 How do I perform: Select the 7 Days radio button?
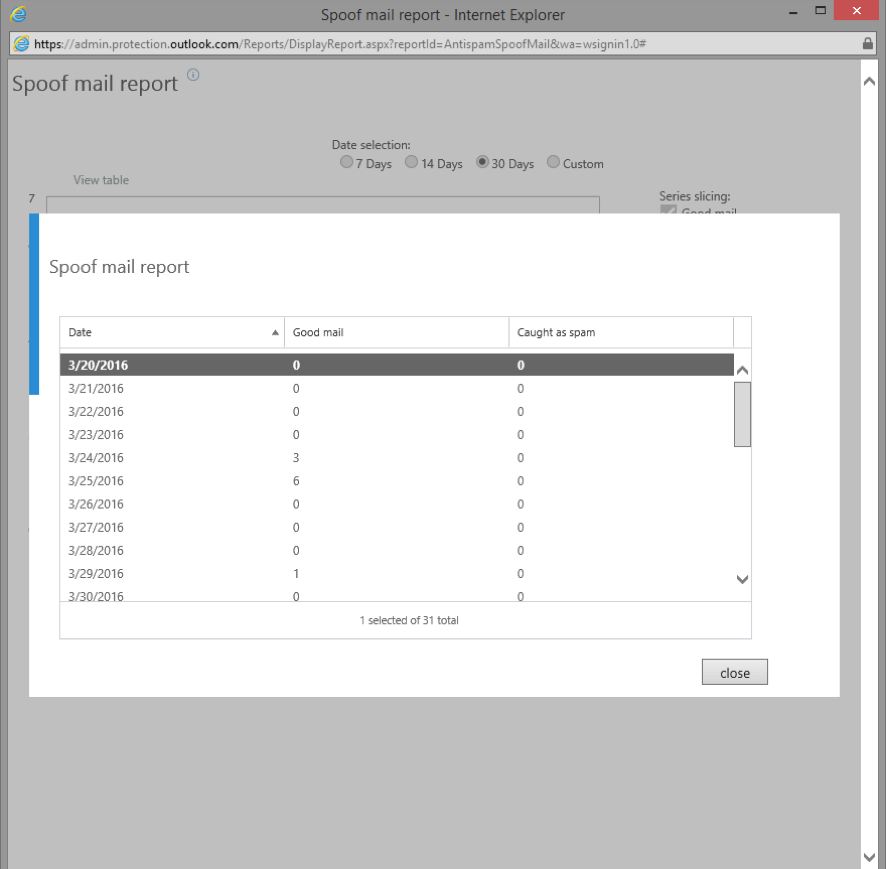[x=347, y=163]
